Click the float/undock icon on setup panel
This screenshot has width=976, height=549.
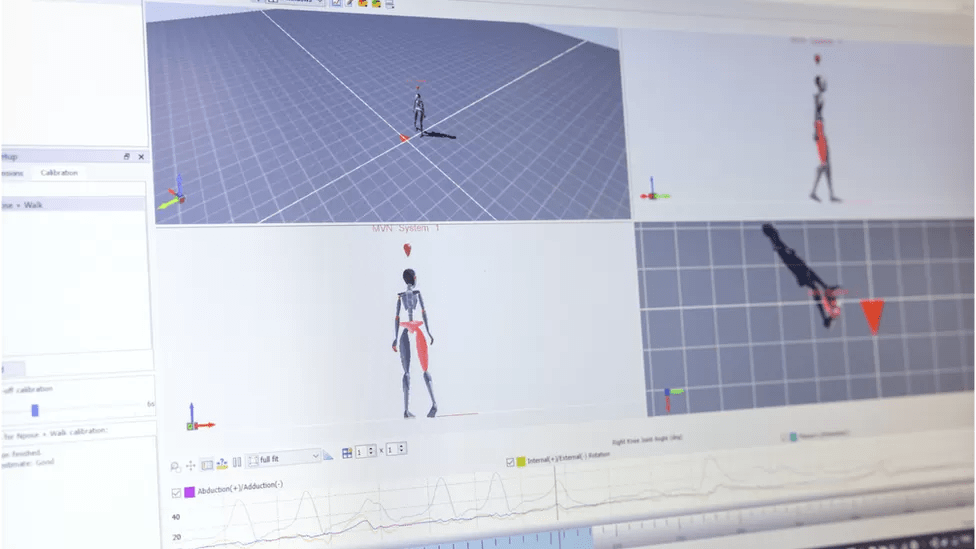127,157
